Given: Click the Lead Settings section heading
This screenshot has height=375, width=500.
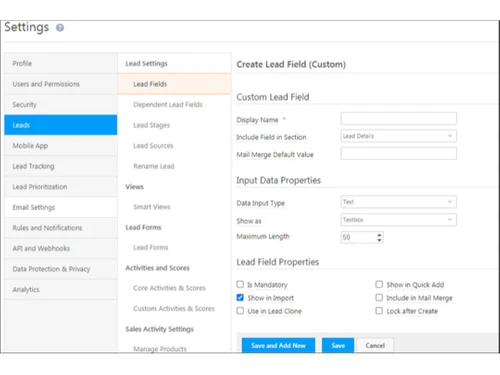Looking at the screenshot, I should (146, 63).
